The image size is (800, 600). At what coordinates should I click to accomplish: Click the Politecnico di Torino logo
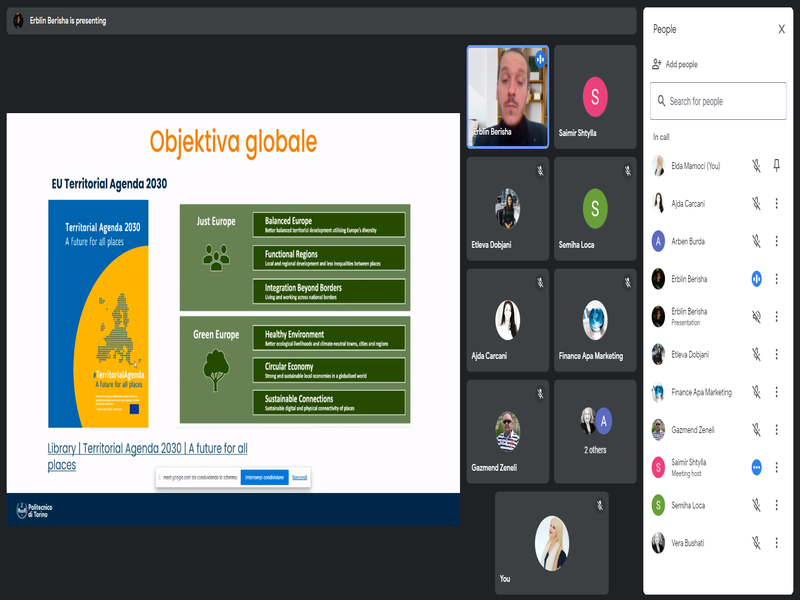click(34, 510)
